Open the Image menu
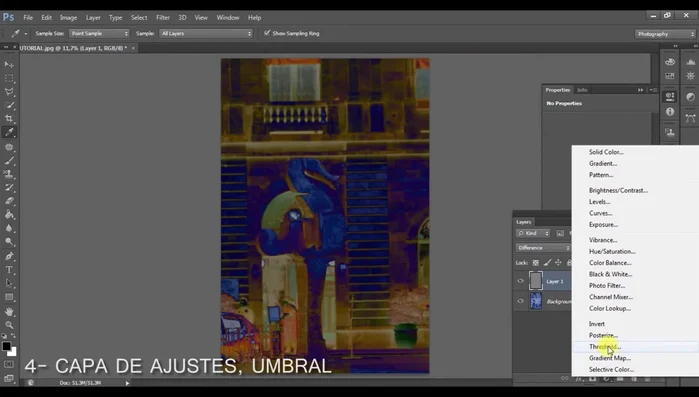The width and height of the screenshot is (699, 397). (68, 17)
